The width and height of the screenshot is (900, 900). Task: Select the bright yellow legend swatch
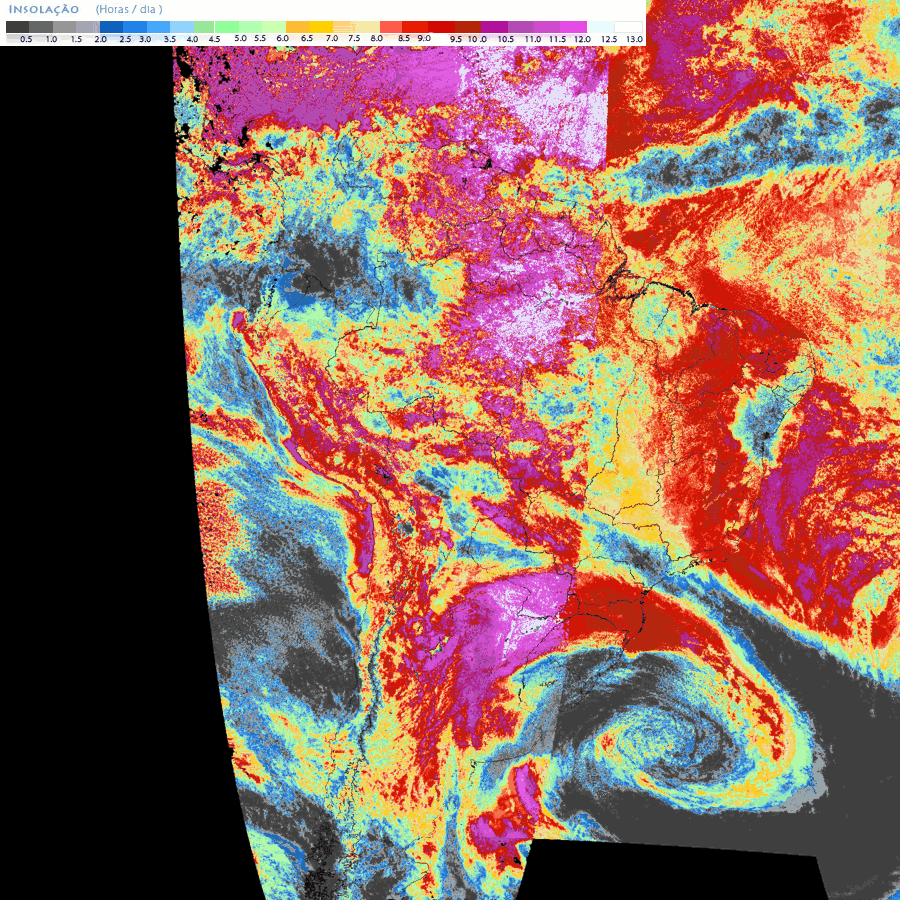(321, 27)
